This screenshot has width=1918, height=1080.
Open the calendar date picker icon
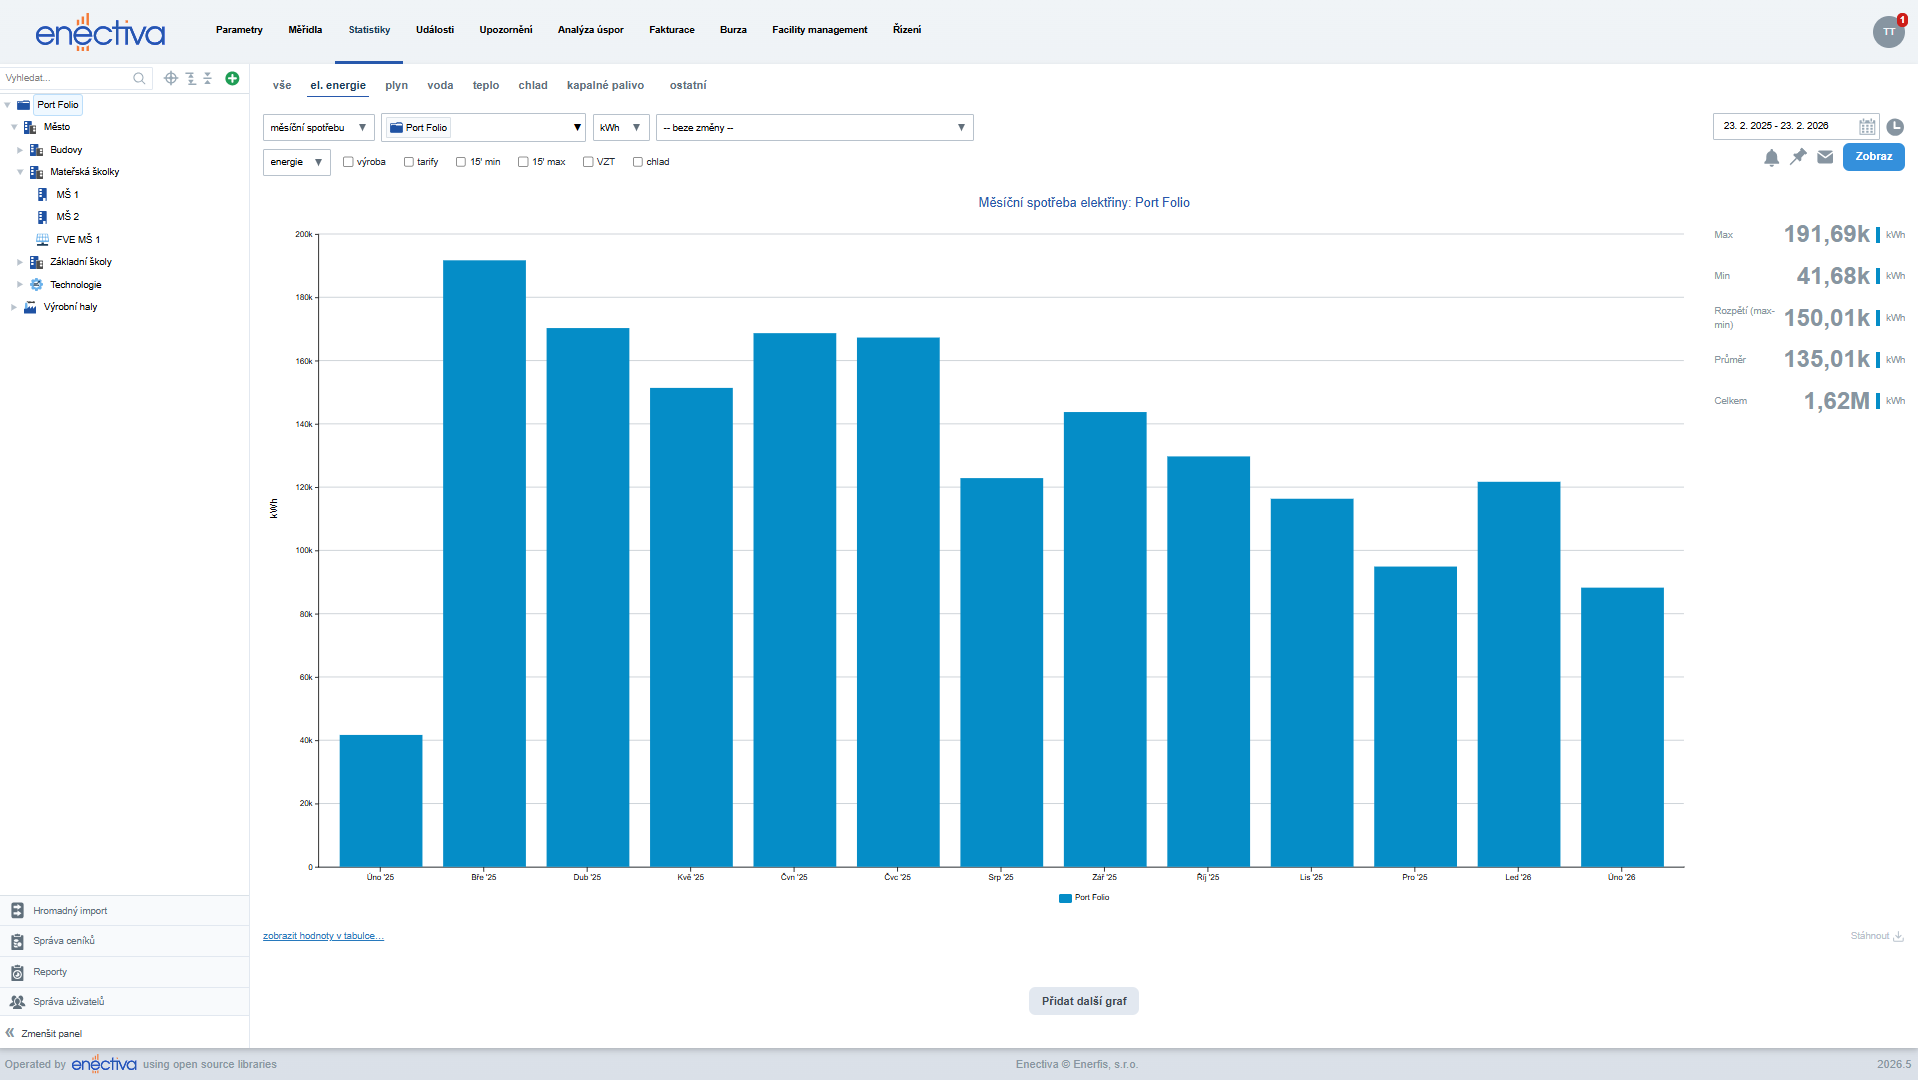pyautogui.click(x=1867, y=127)
